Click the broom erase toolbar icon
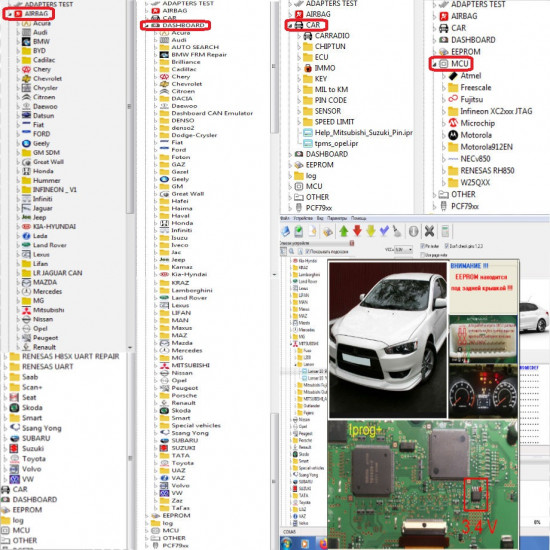 397,231
